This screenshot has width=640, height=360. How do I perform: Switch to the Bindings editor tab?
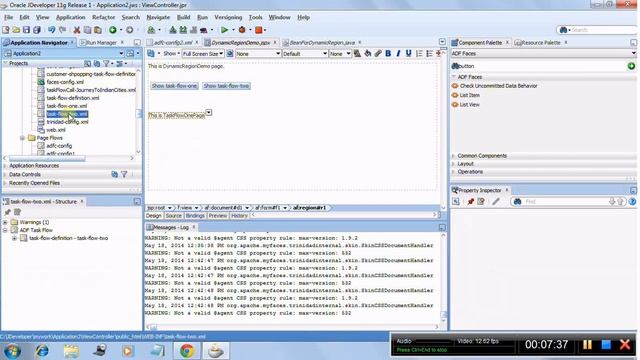point(195,216)
